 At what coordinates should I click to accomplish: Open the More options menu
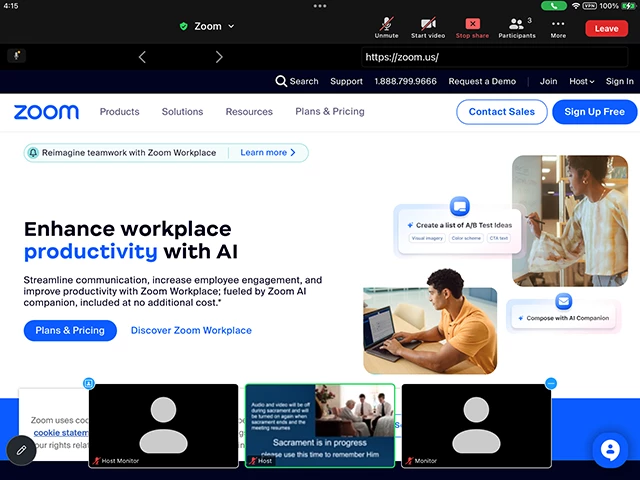pos(558,28)
